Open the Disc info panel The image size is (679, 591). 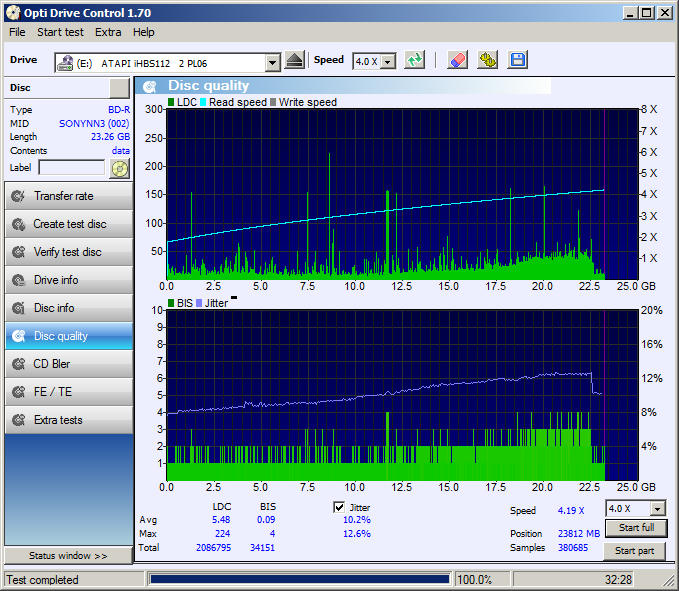(69, 308)
